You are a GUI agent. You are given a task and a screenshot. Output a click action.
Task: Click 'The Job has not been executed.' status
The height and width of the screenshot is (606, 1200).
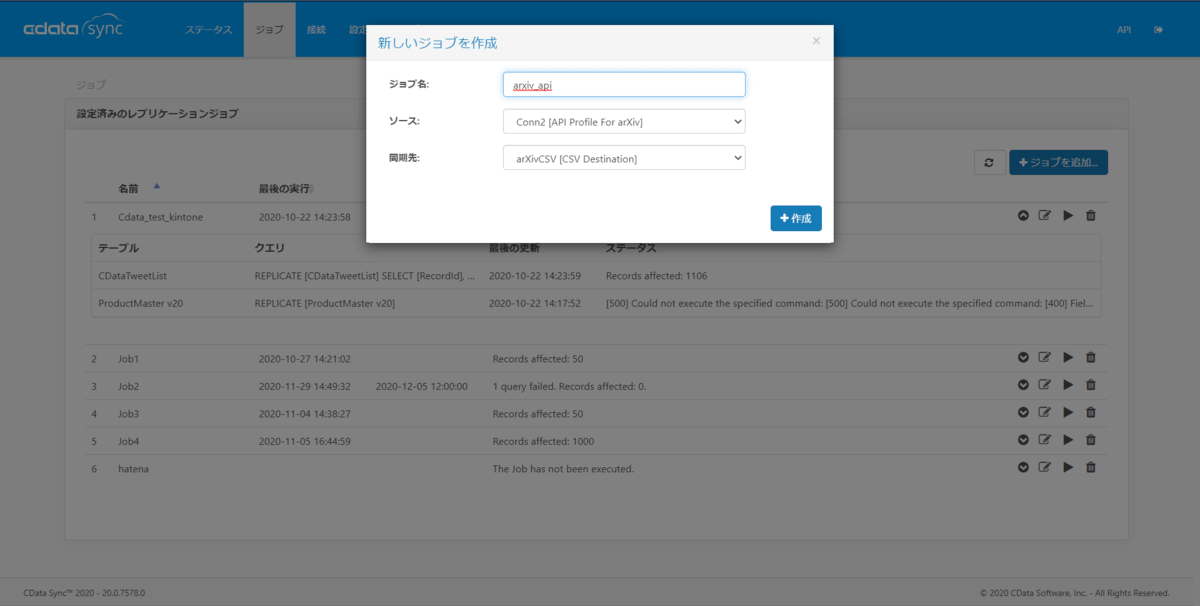tap(563, 468)
